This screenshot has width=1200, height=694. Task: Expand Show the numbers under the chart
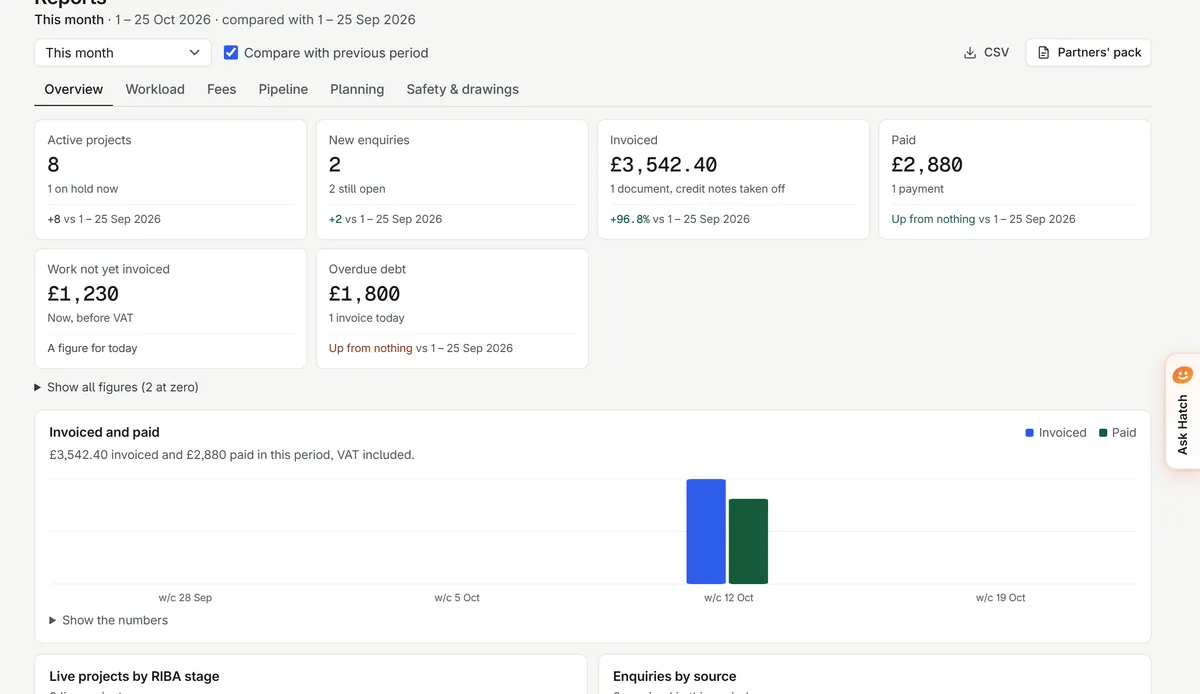point(108,620)
